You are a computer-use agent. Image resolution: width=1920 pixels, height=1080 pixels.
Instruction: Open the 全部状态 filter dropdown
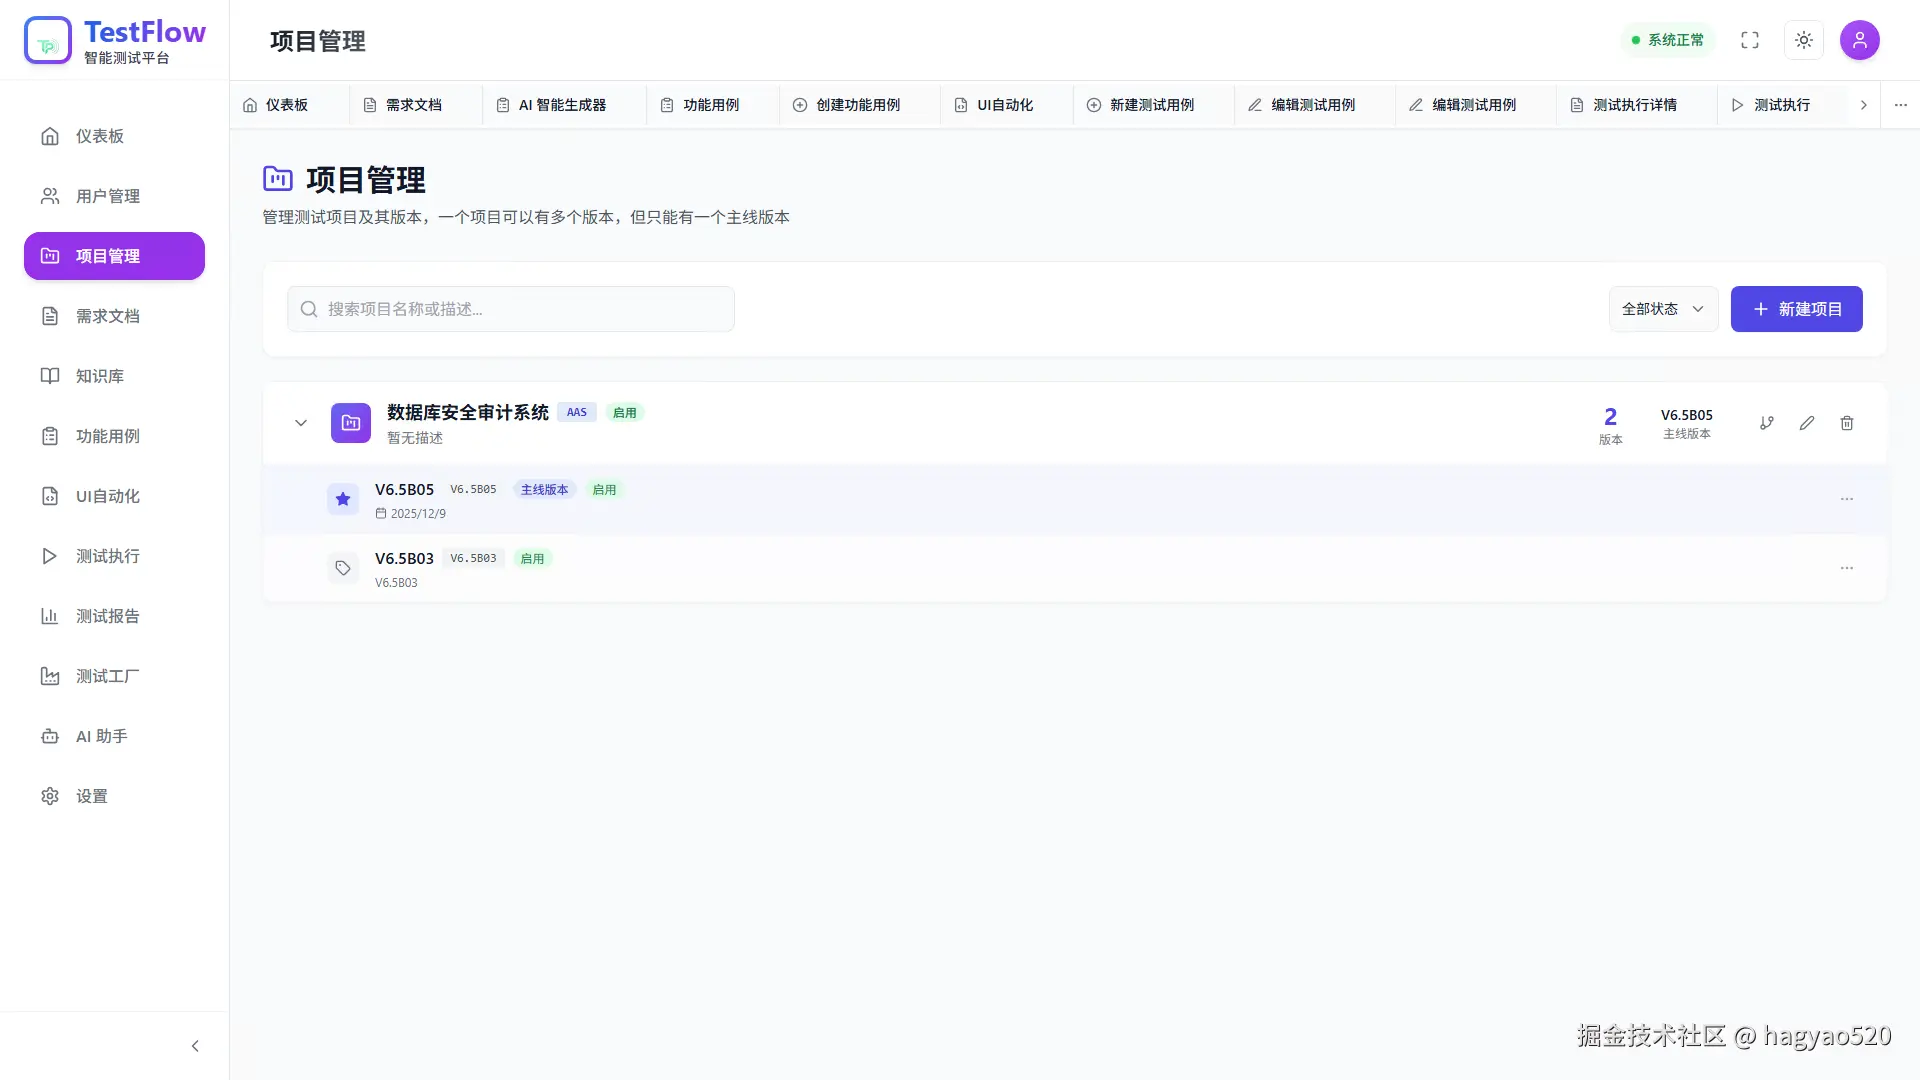1662,309
